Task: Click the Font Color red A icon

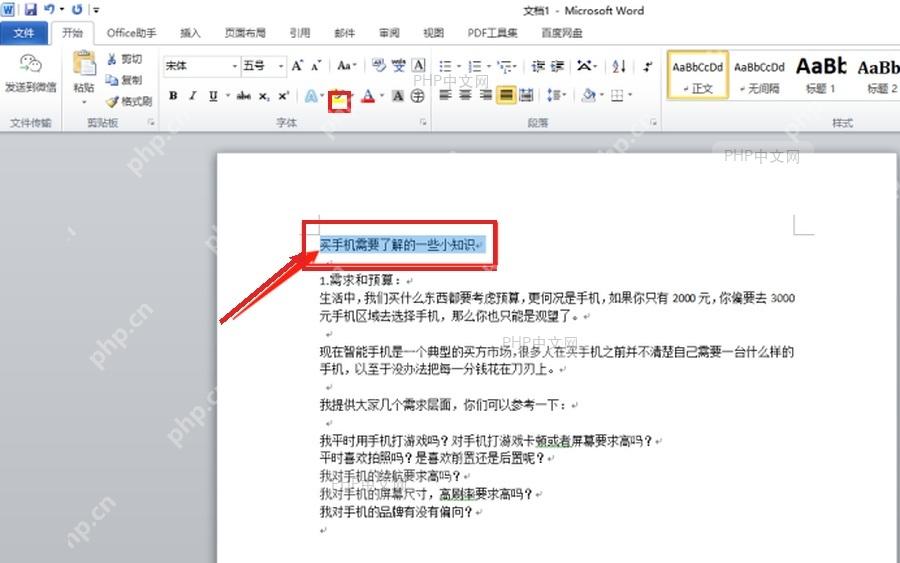Action: (x=368, y=96)
